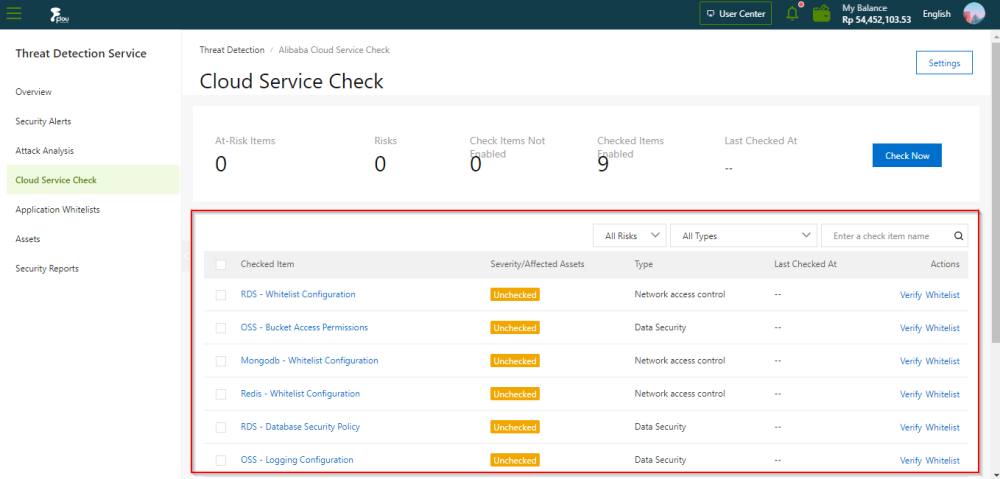Check the RDS - Database Security Policy row
This screenshot has height=479, width=1000.
[221, 427]
